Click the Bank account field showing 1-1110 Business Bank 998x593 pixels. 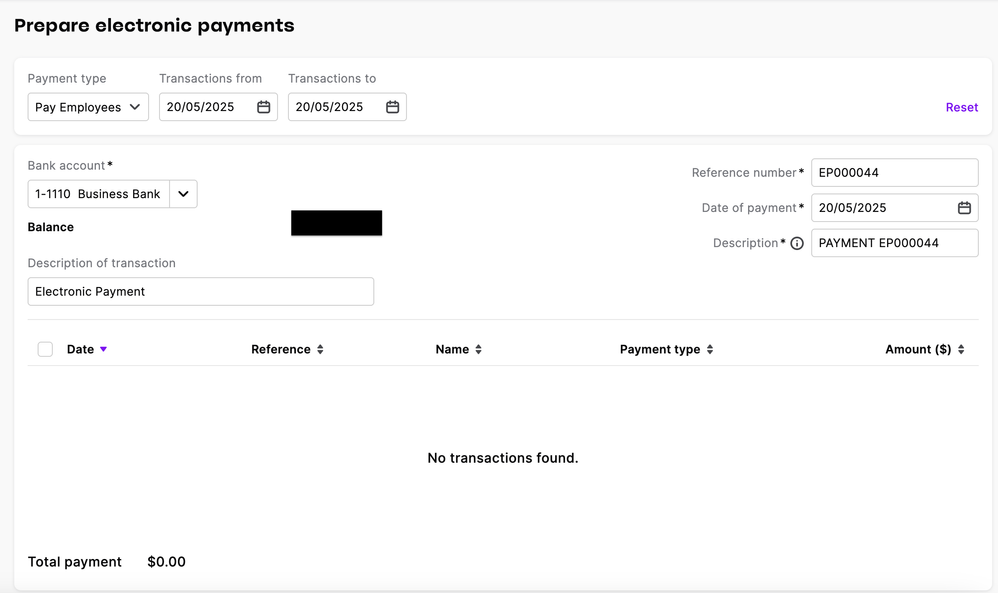[98, 194]
